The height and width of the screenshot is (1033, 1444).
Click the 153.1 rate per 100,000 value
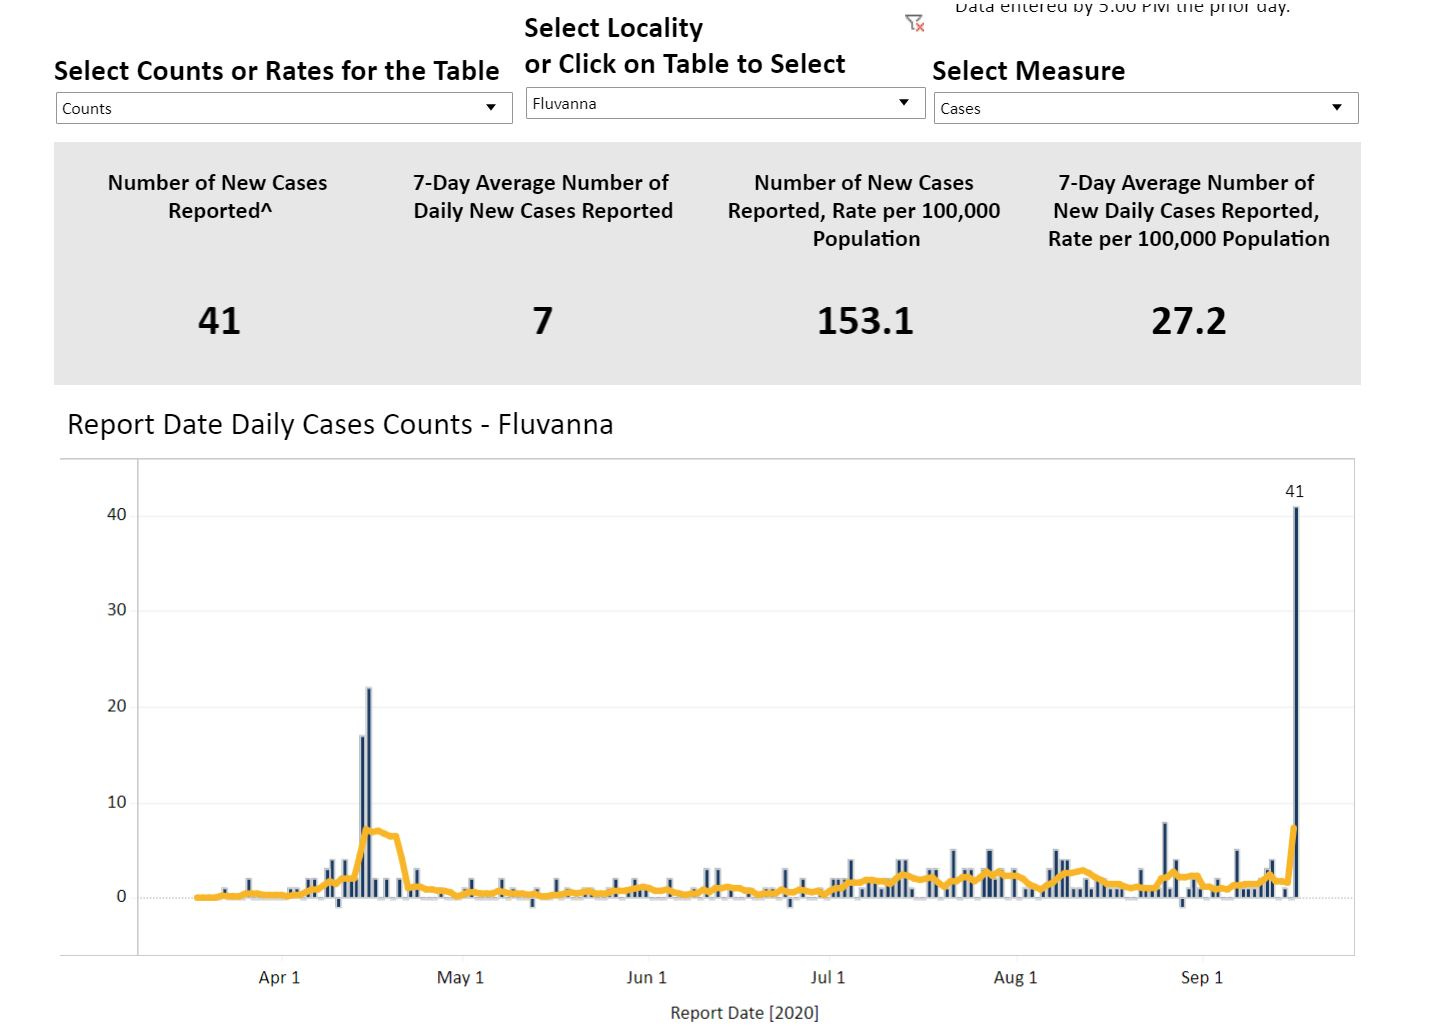click(x=865, y=321)
